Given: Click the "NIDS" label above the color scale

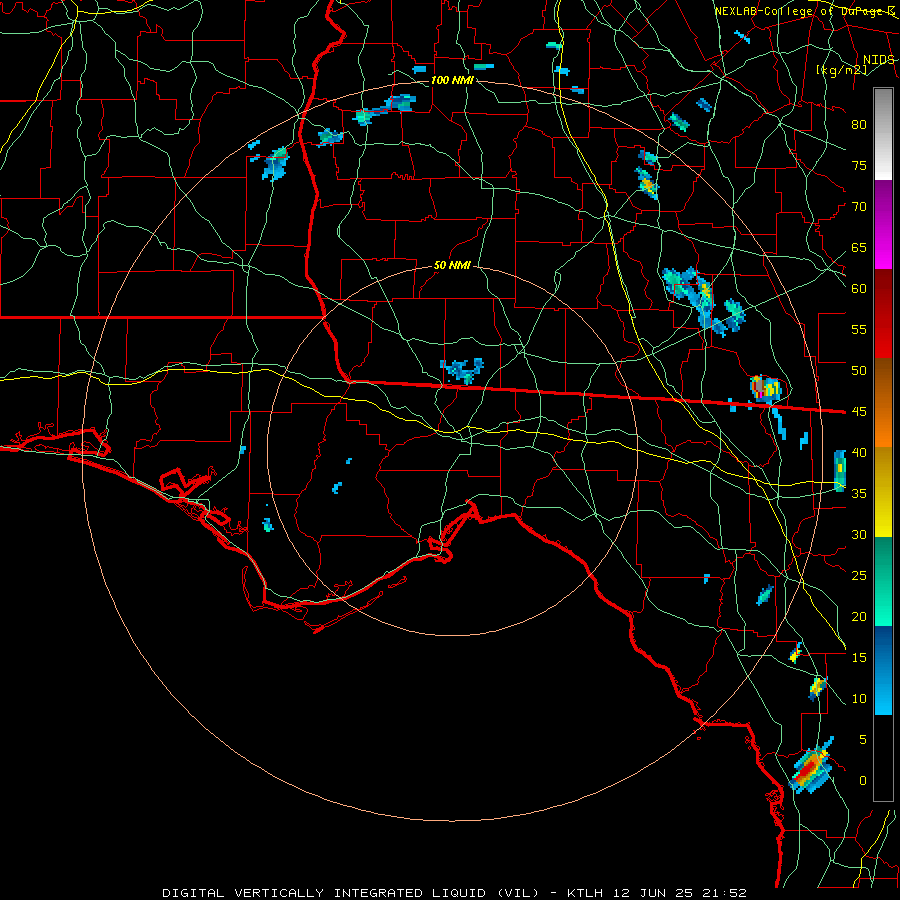Looking at the screenshot, I should [878, 60].
